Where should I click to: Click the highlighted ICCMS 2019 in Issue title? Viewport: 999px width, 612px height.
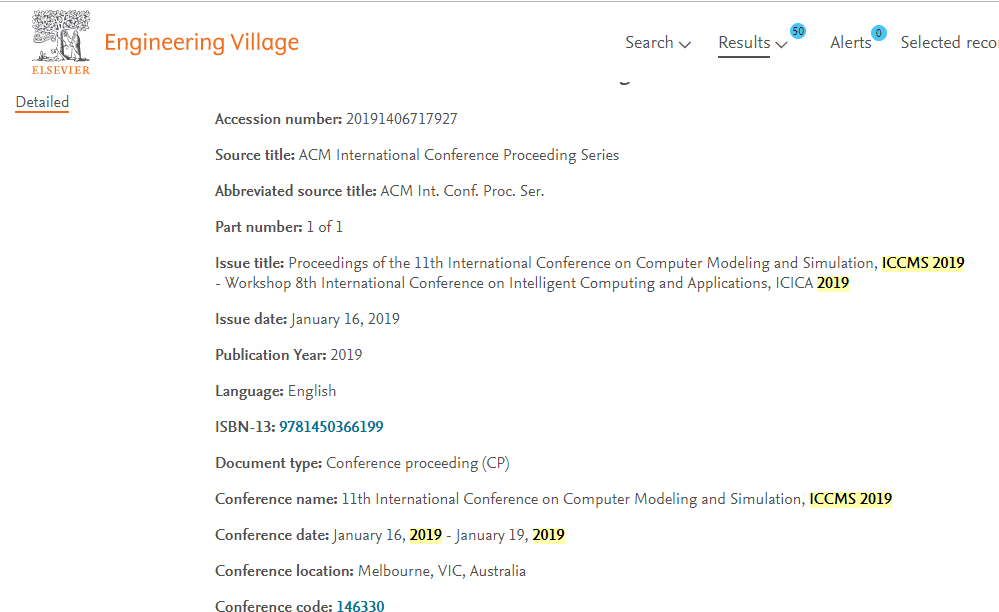(x=923, y=263)
